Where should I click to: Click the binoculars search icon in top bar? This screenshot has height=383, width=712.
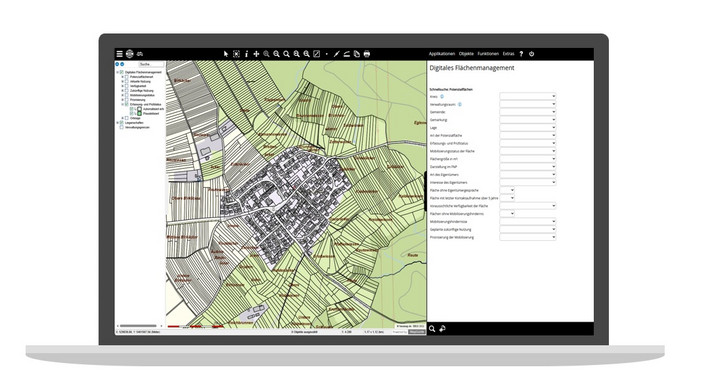coord(140,54)
